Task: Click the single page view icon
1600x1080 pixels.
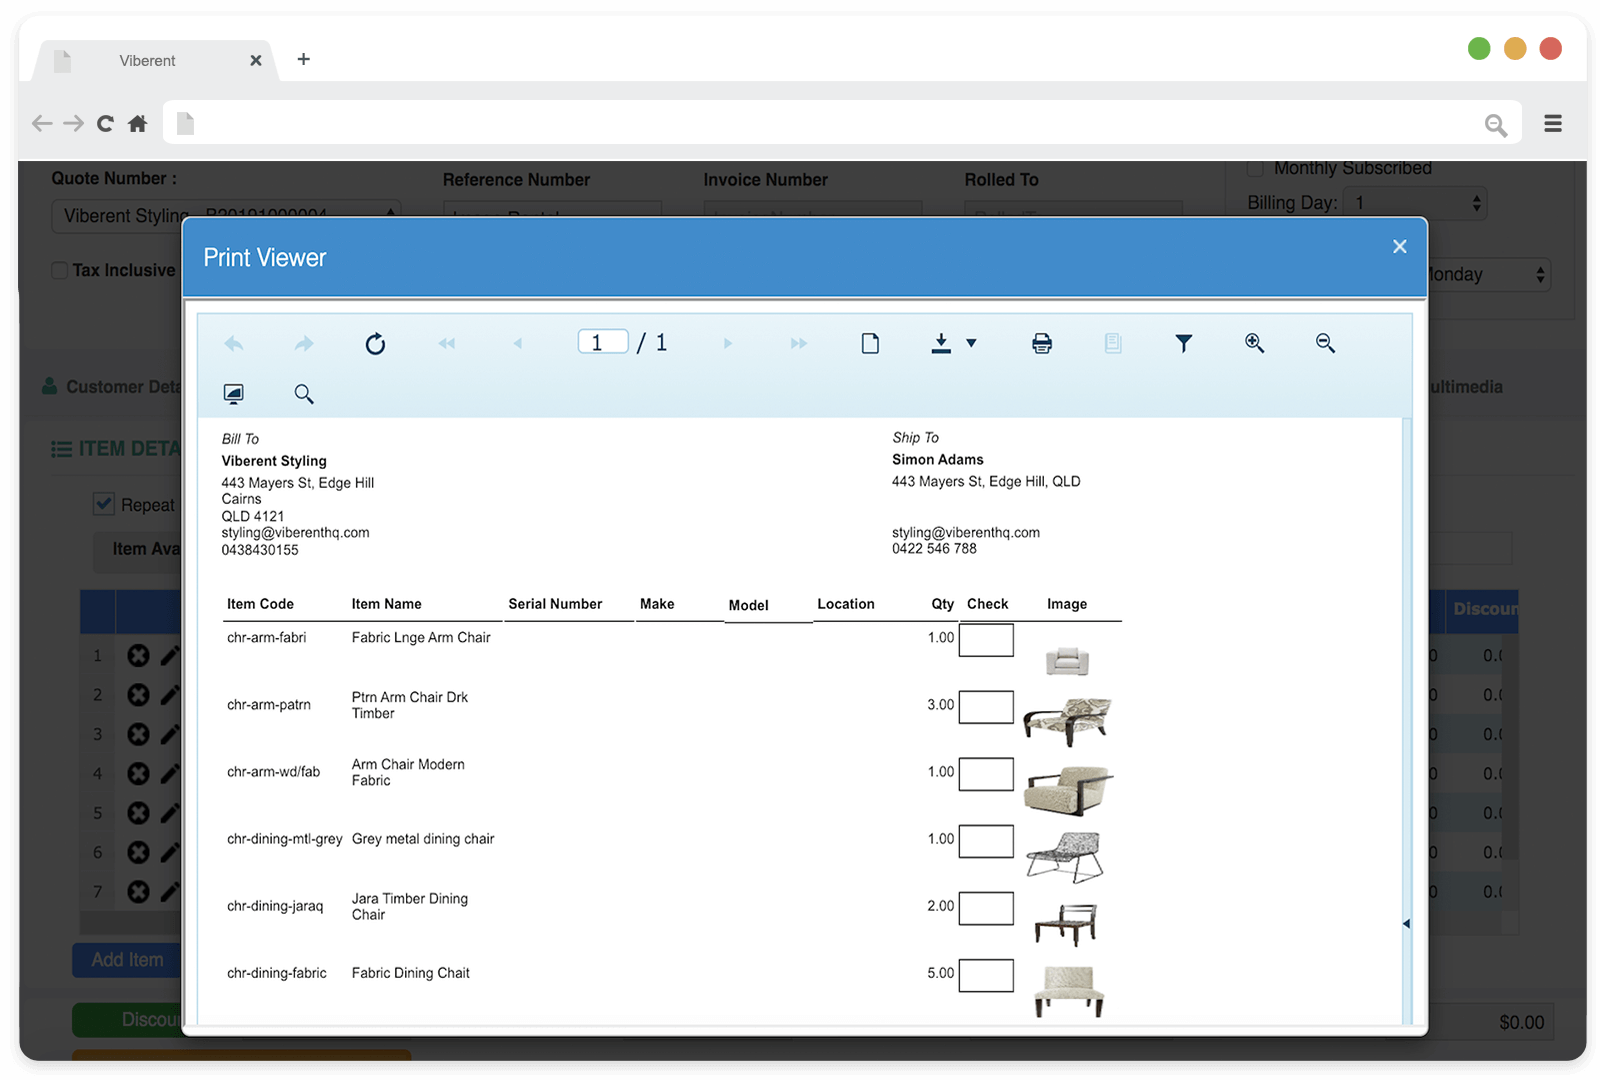Action: pos(870,344)
